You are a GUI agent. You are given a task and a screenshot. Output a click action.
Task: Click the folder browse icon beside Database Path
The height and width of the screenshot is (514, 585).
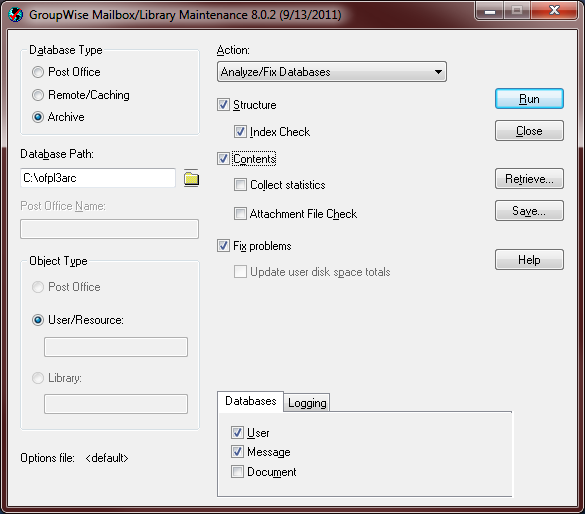tap(191, 178)
